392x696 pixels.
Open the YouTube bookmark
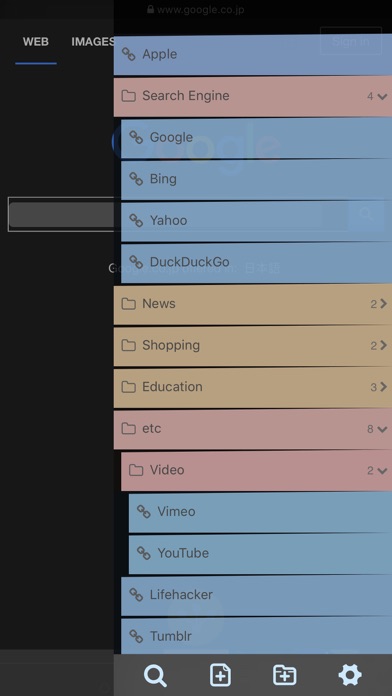[260, 554]
